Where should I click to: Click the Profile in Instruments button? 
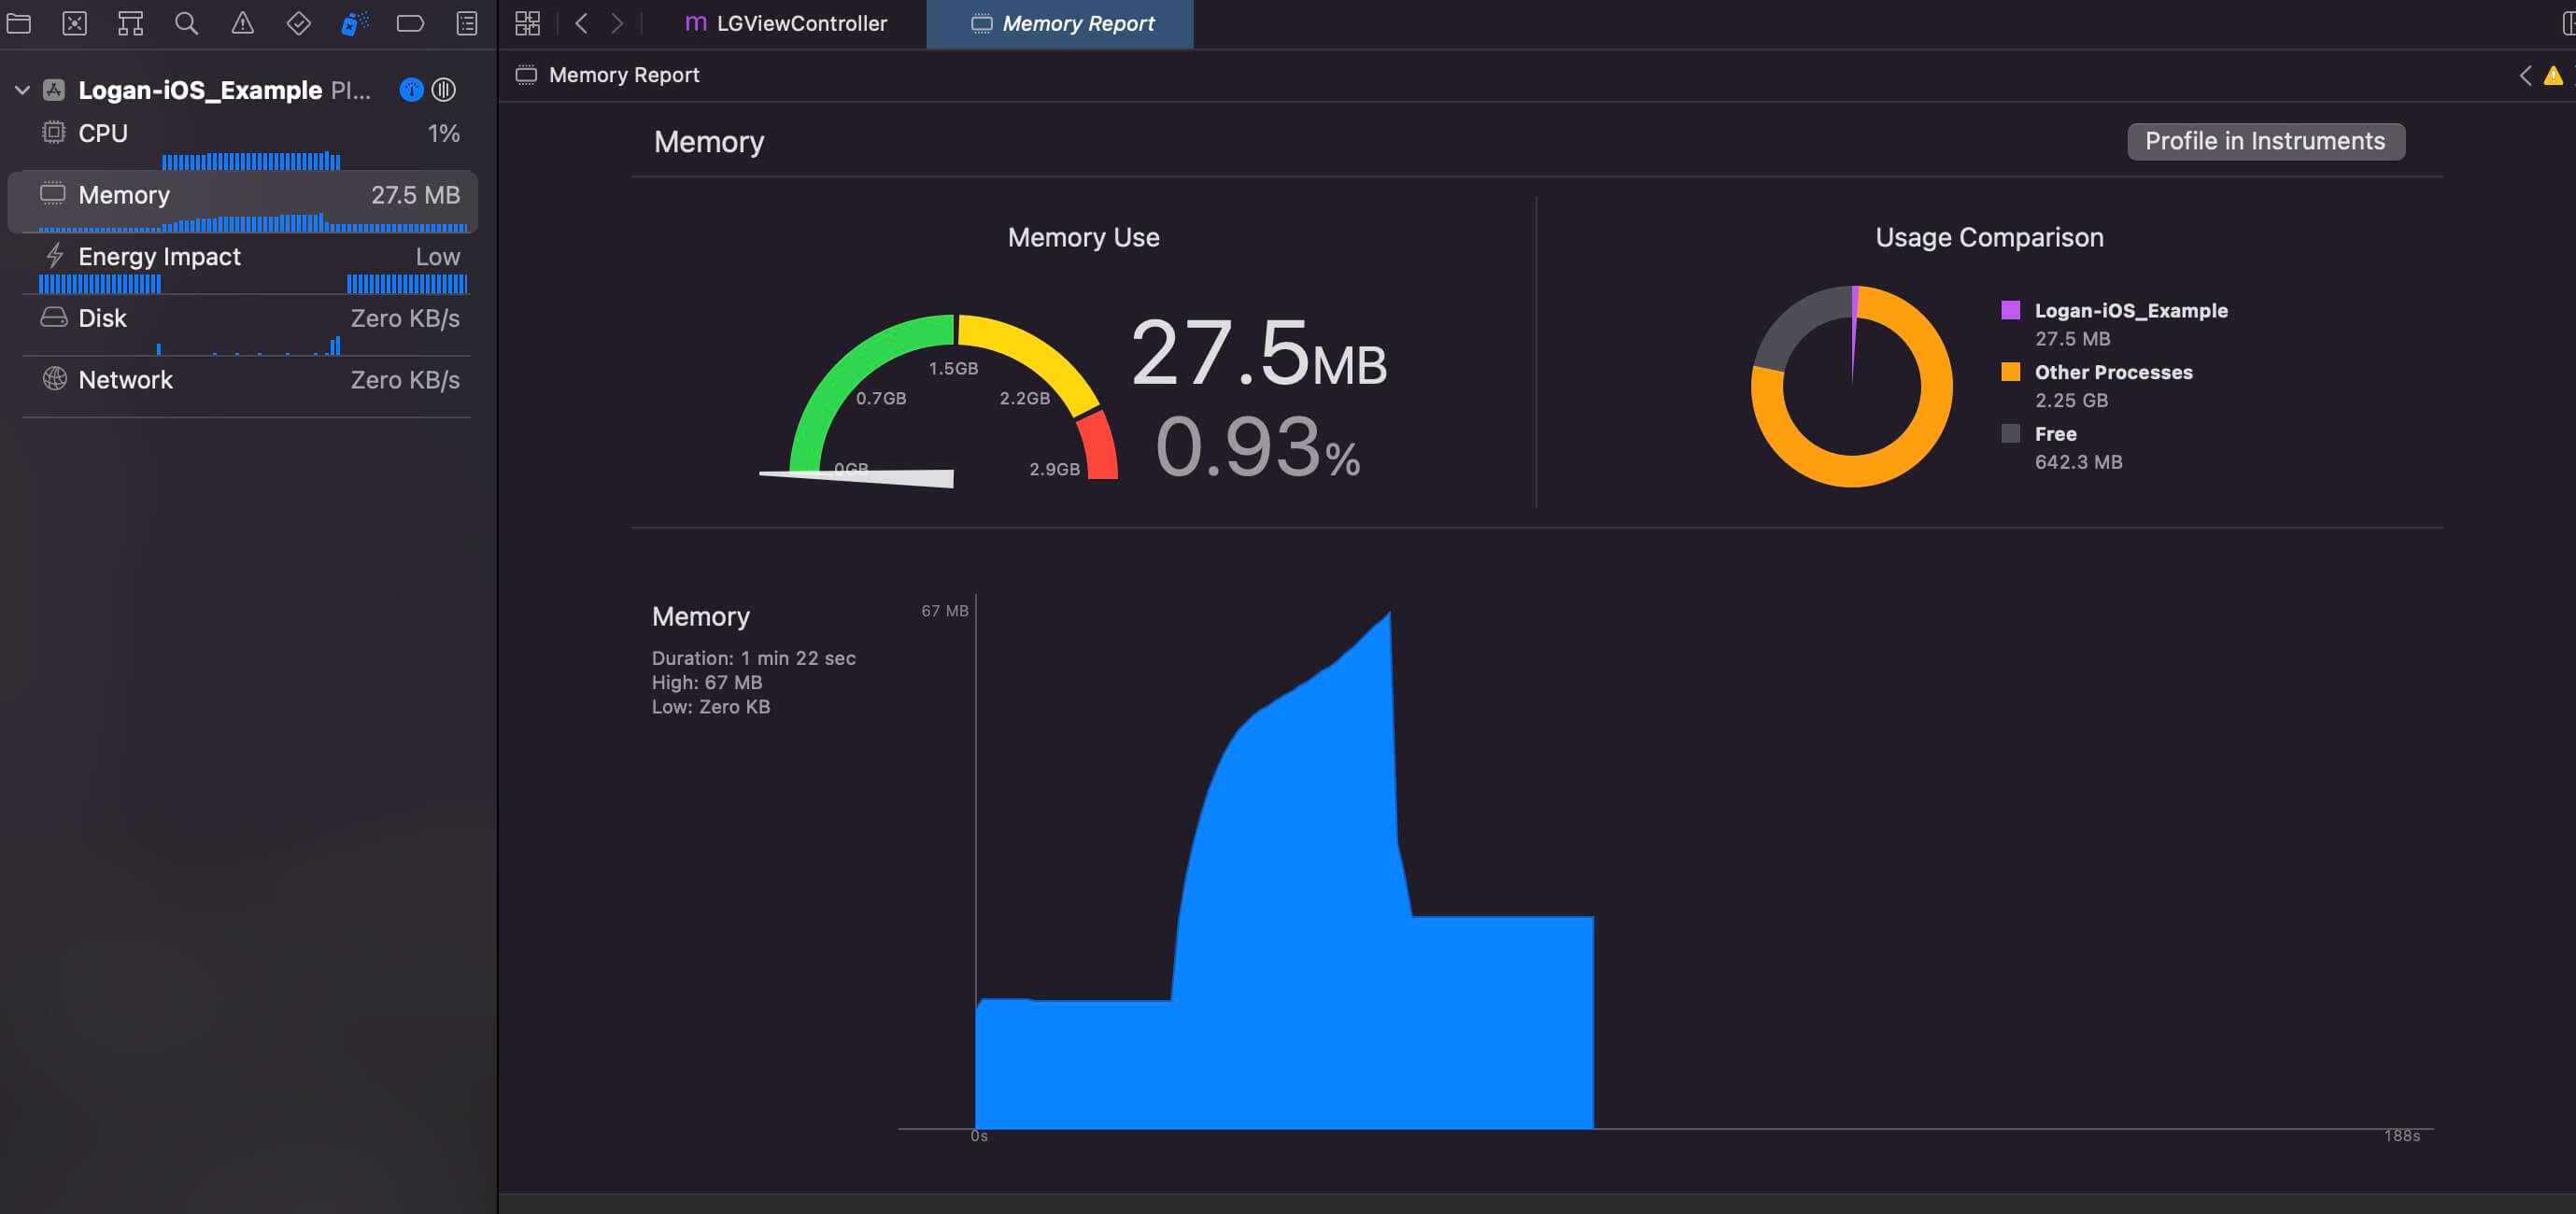point(2264,141)
